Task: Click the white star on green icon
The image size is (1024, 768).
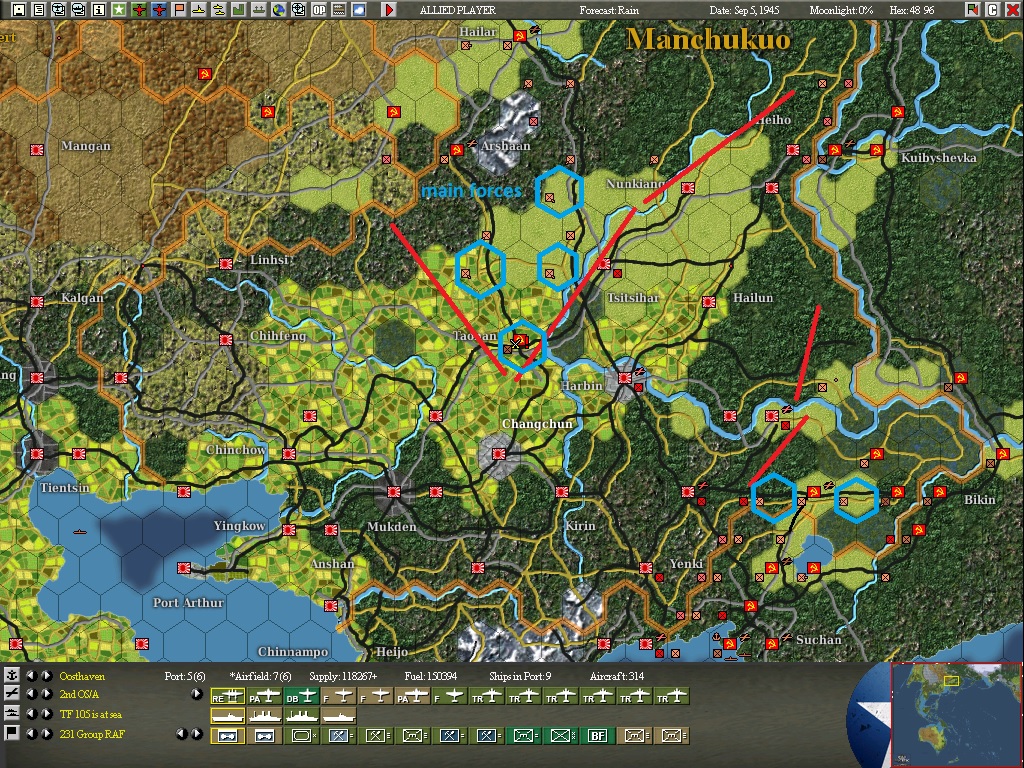Action: coord(119,9)
